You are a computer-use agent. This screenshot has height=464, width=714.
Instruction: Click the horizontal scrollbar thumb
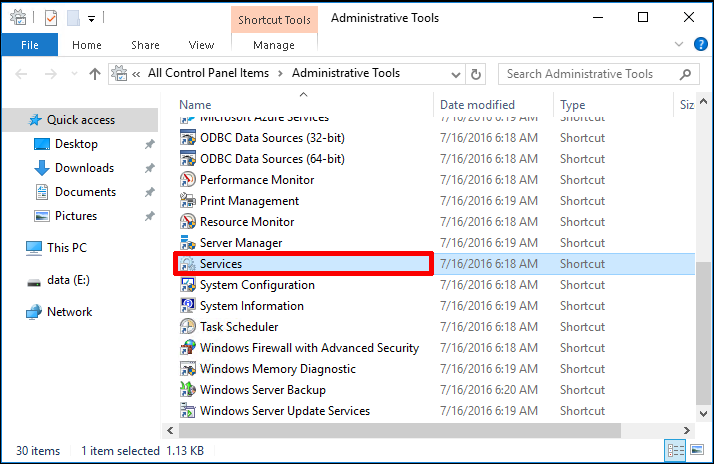coord(400,430)
